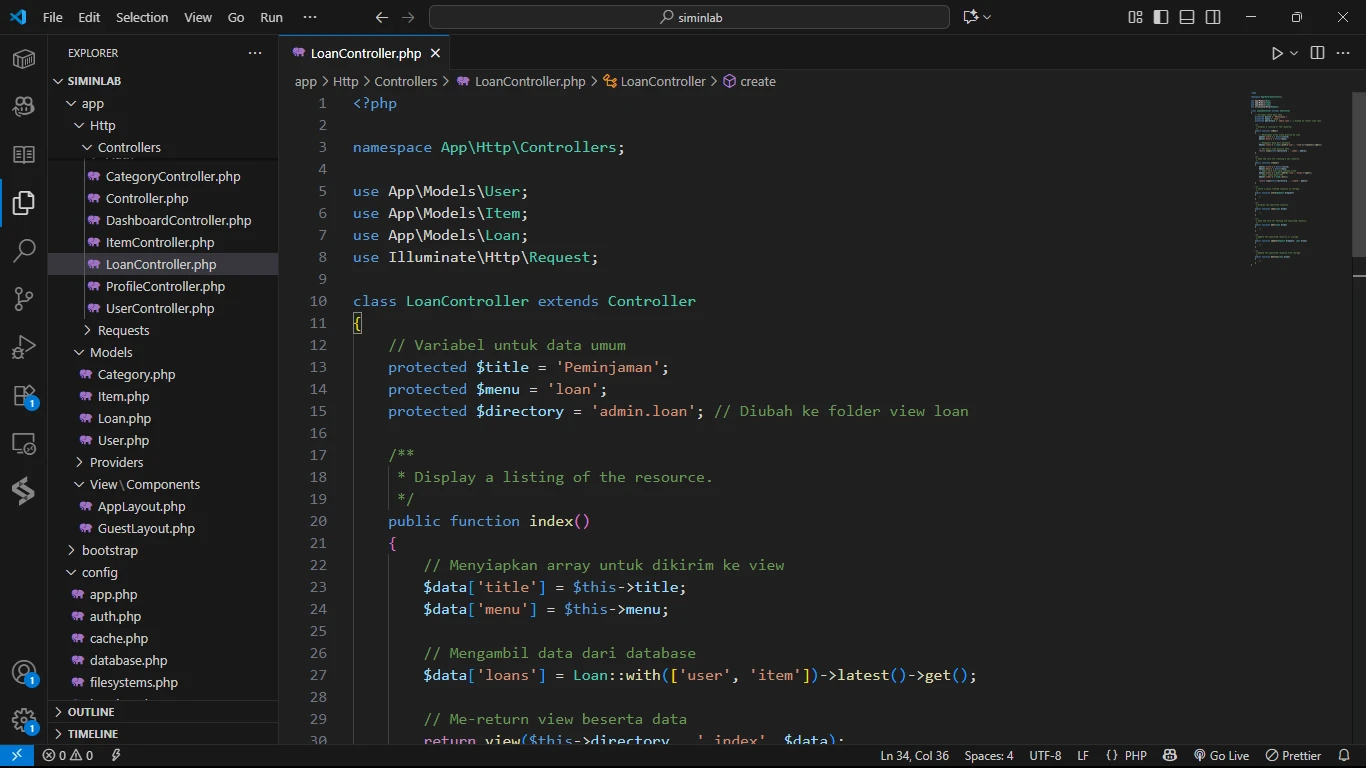Open the Selection menu
The width and height of the screenshot is (1366, 768).
[142, 17]
